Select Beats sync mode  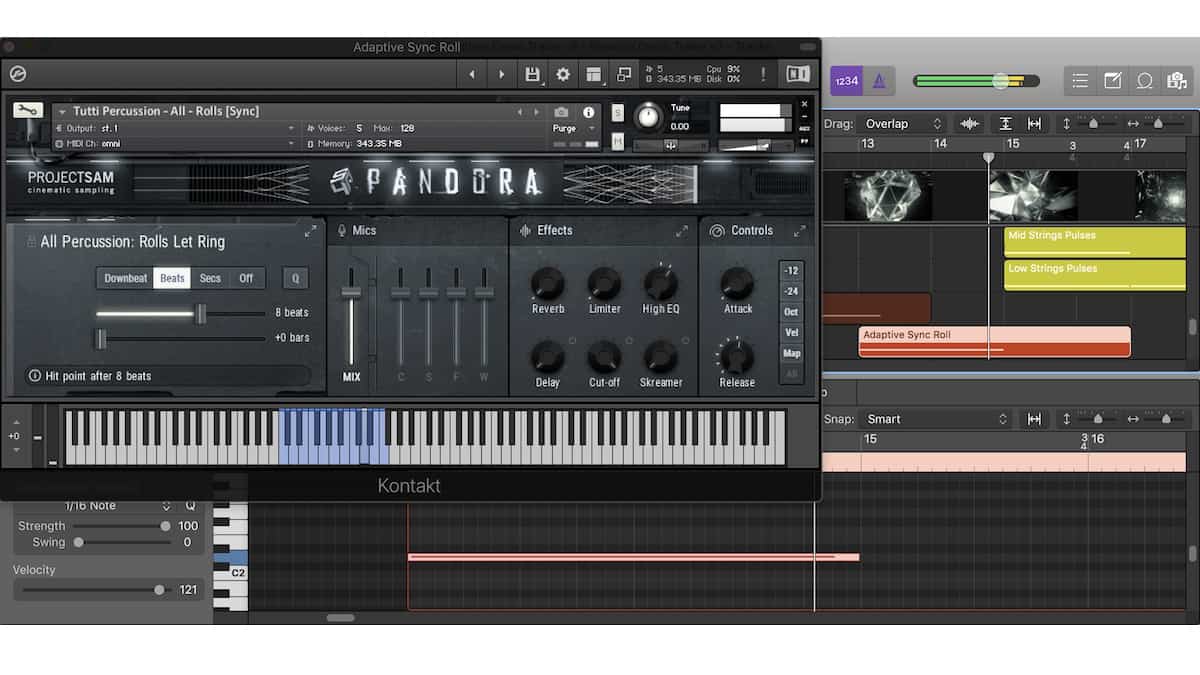tap(173, 278)
